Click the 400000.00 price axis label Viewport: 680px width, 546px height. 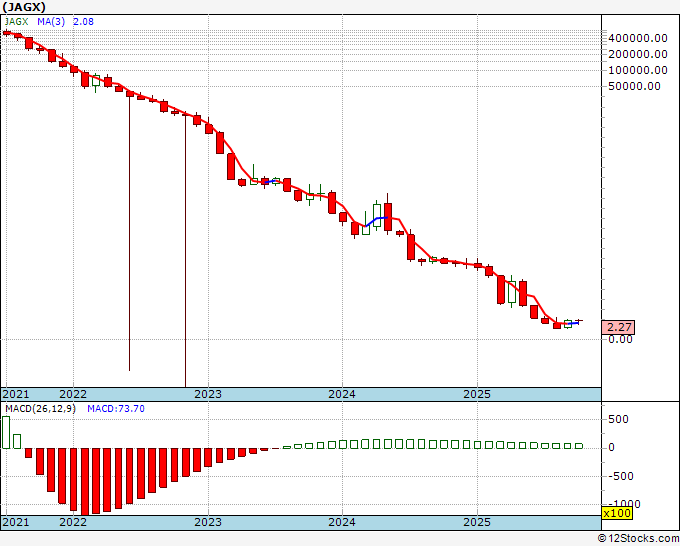tap(638, 38)
